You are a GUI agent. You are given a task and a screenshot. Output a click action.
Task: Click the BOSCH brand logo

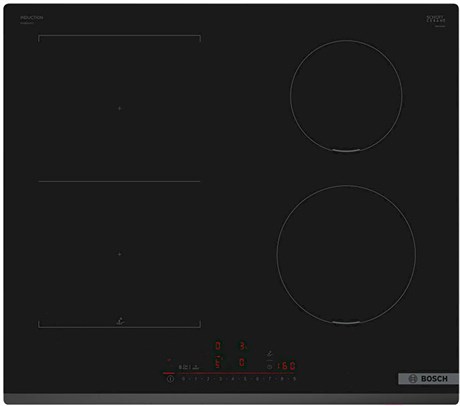click(428, 379)
